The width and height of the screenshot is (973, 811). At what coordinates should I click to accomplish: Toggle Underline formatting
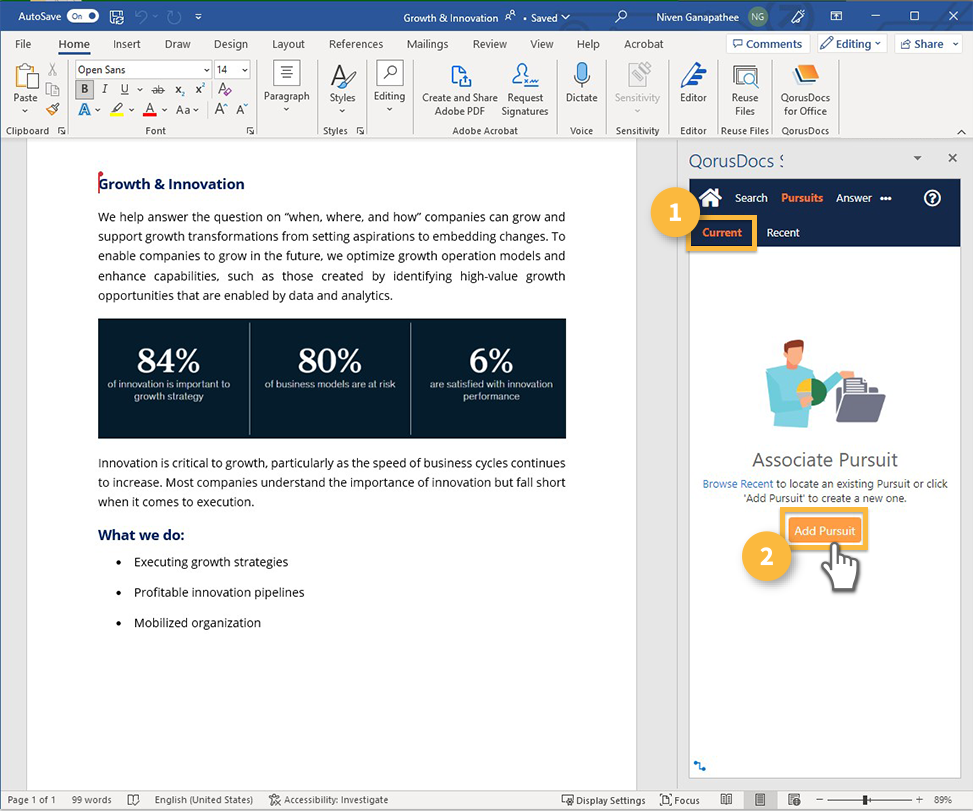[x=125, y=89]
